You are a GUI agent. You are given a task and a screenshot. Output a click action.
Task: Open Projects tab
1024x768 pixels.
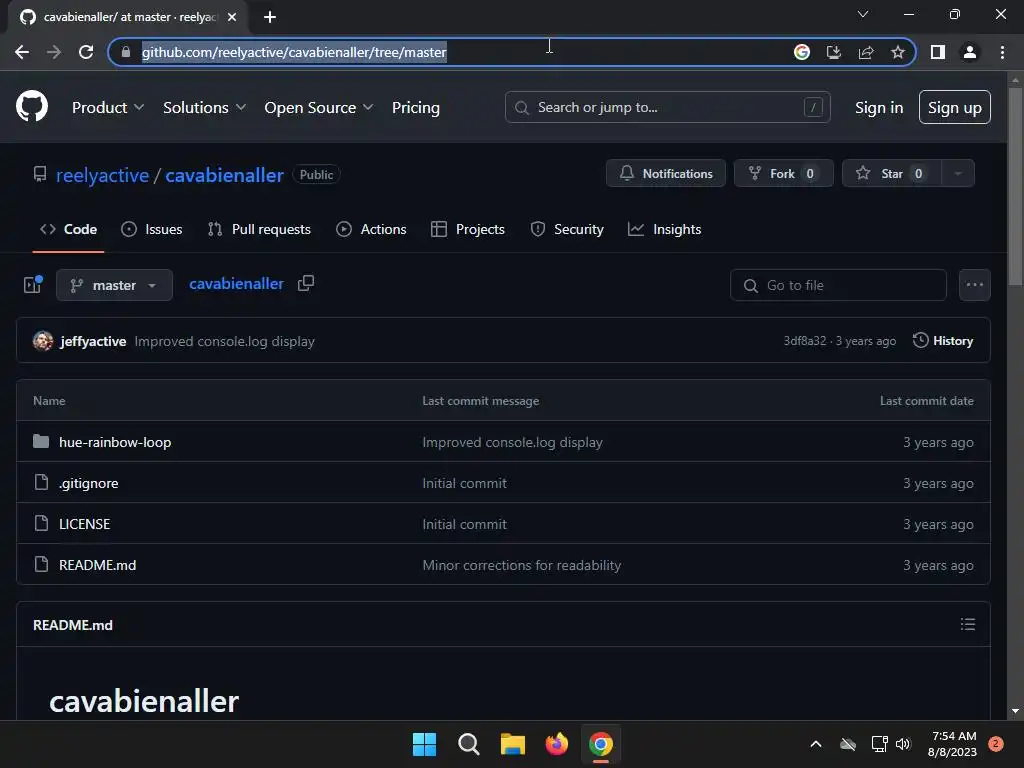[468, 229]
